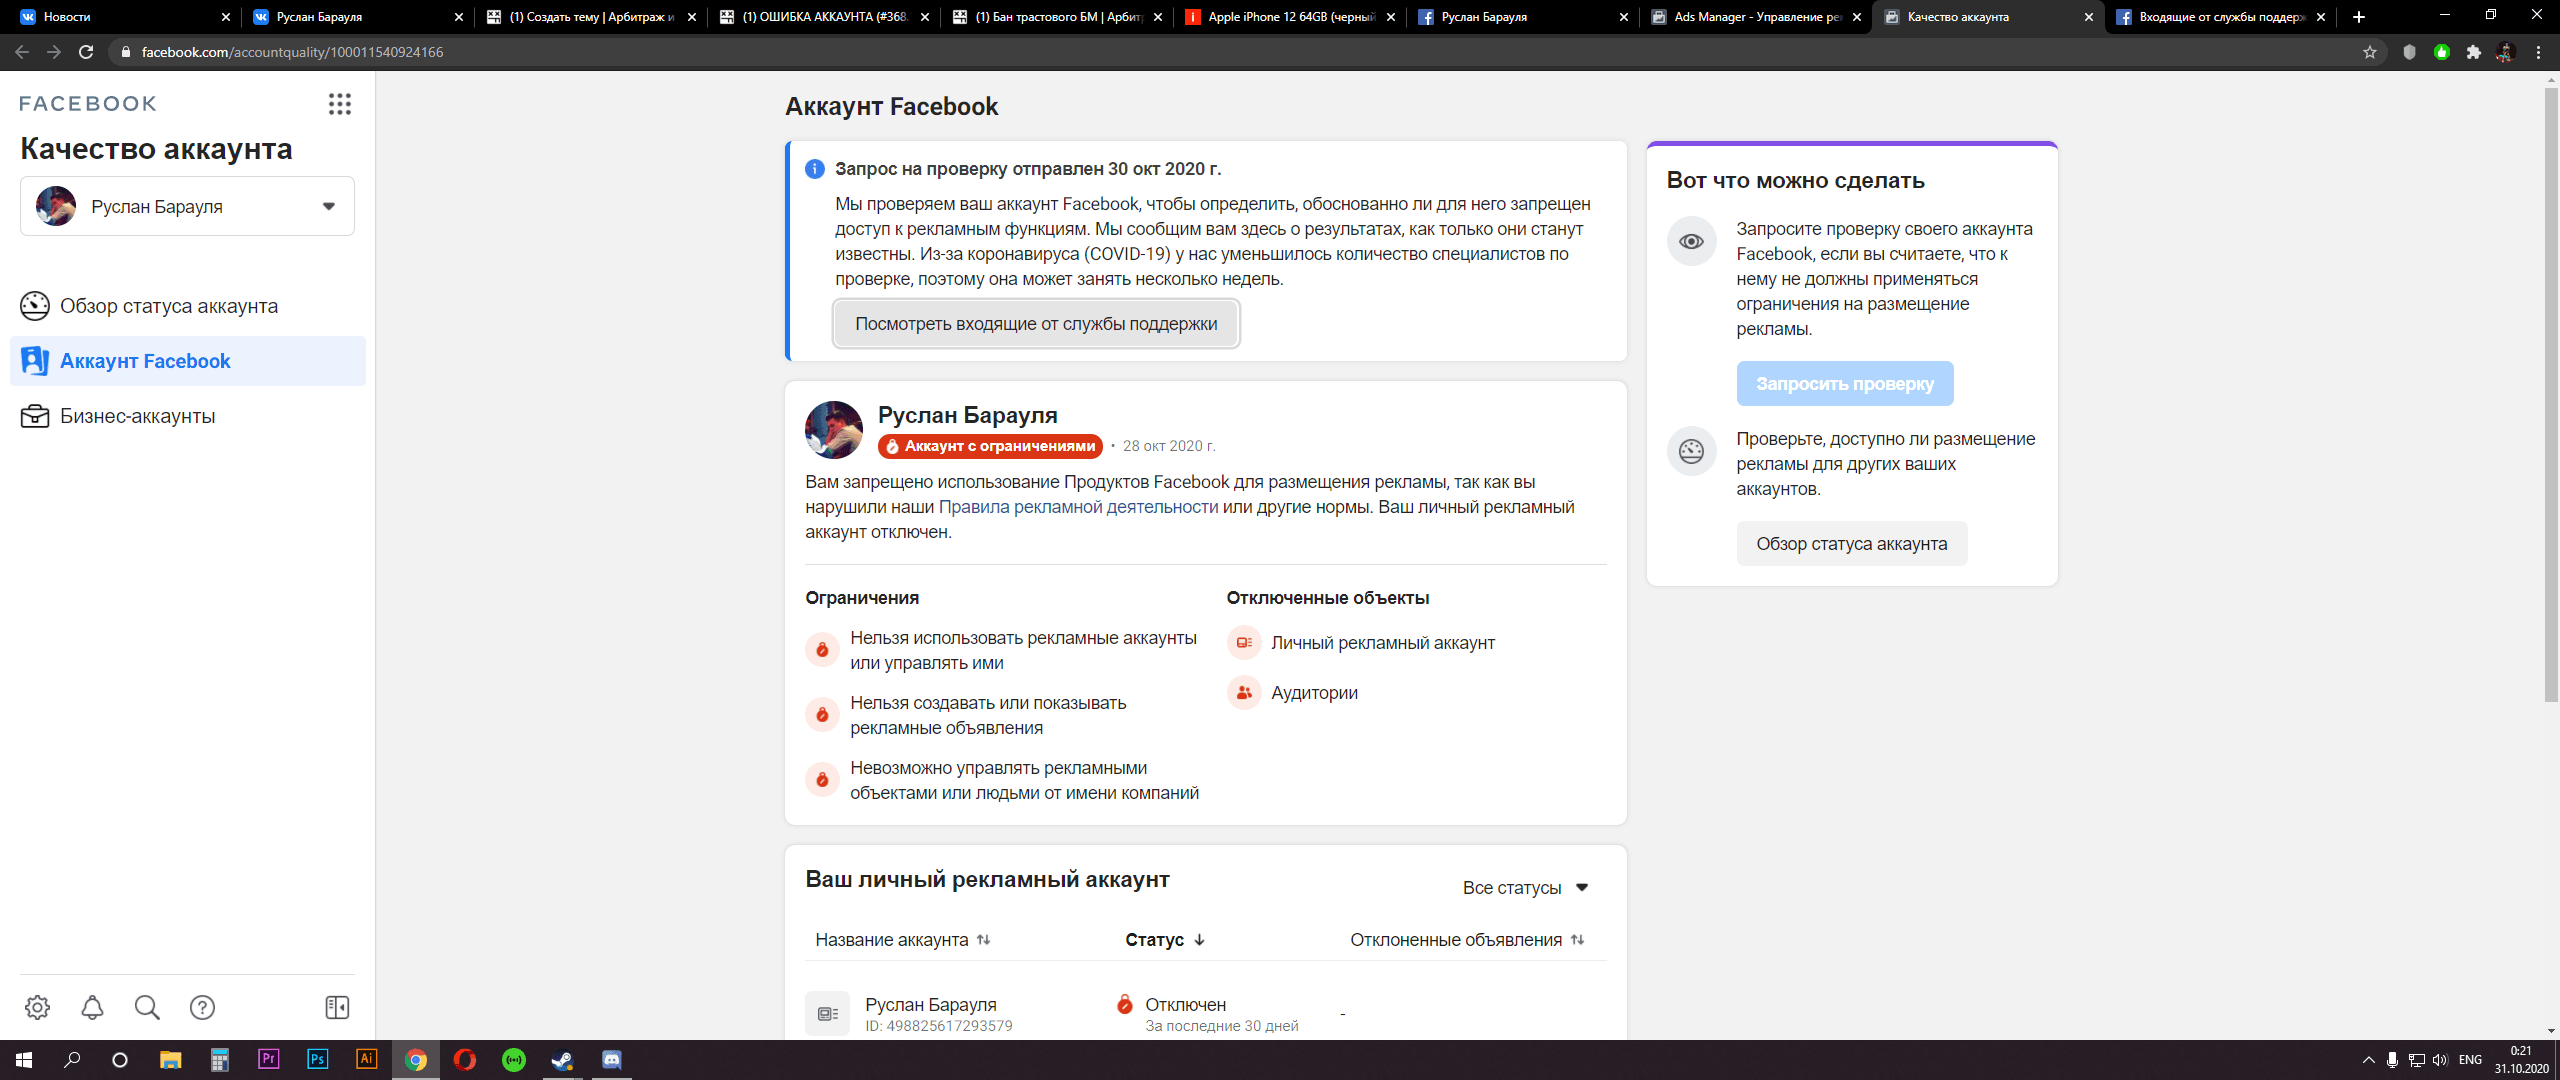Open Discord from the taskbar
This screenshot has width=2560, height=1080.
click(x=612, y=1059)
